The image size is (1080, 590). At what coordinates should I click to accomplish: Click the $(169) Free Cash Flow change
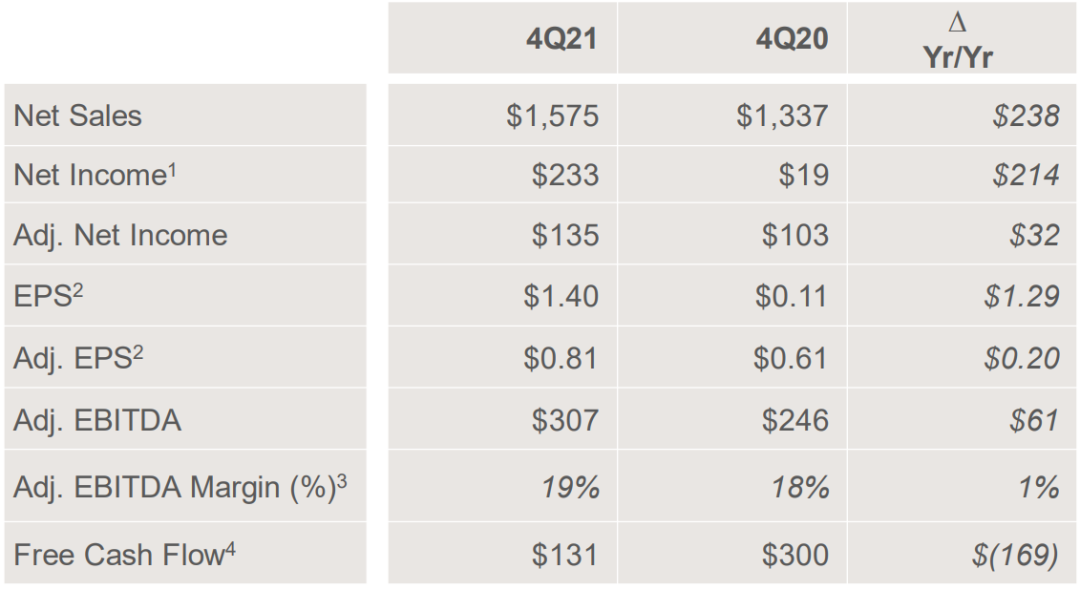coord(1015,555)
